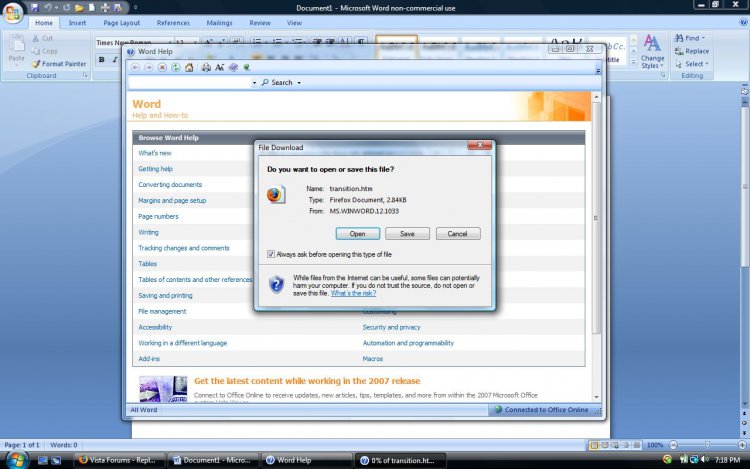Open the Security and privacy help link
This screenshot has height=469, width=750.
pyautogui.click(x=391, y=327)
